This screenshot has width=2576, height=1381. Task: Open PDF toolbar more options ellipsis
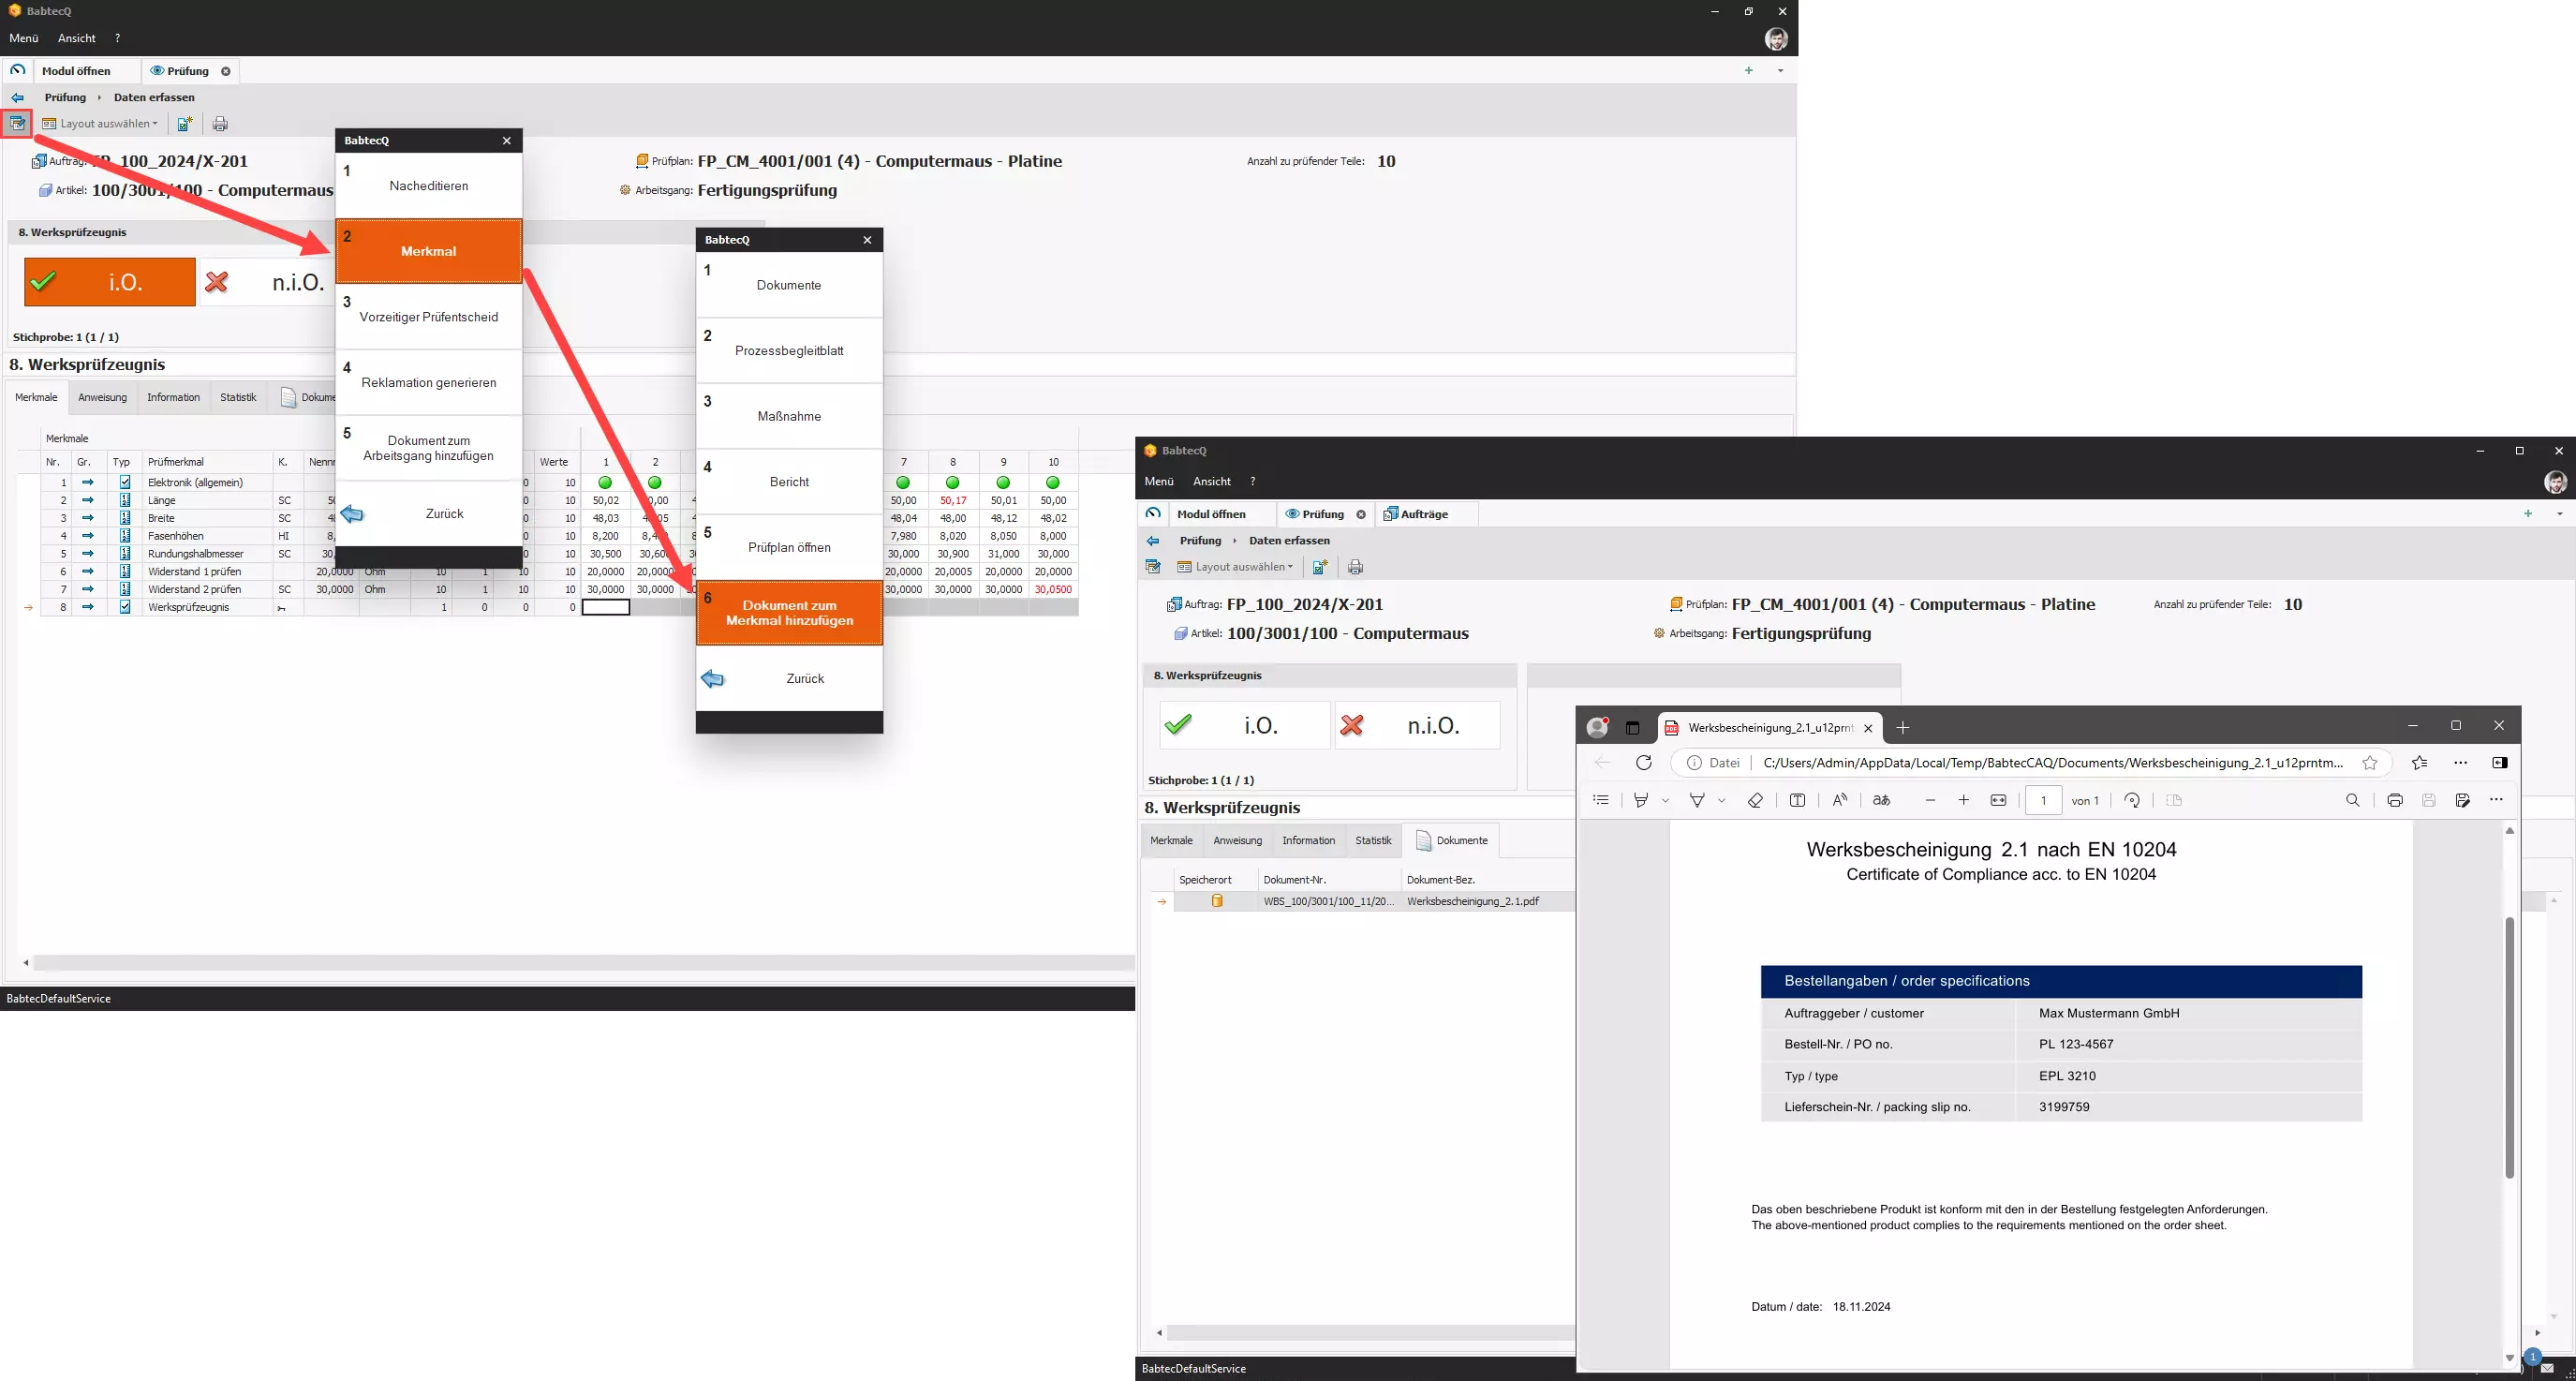tap(2496, 800)
